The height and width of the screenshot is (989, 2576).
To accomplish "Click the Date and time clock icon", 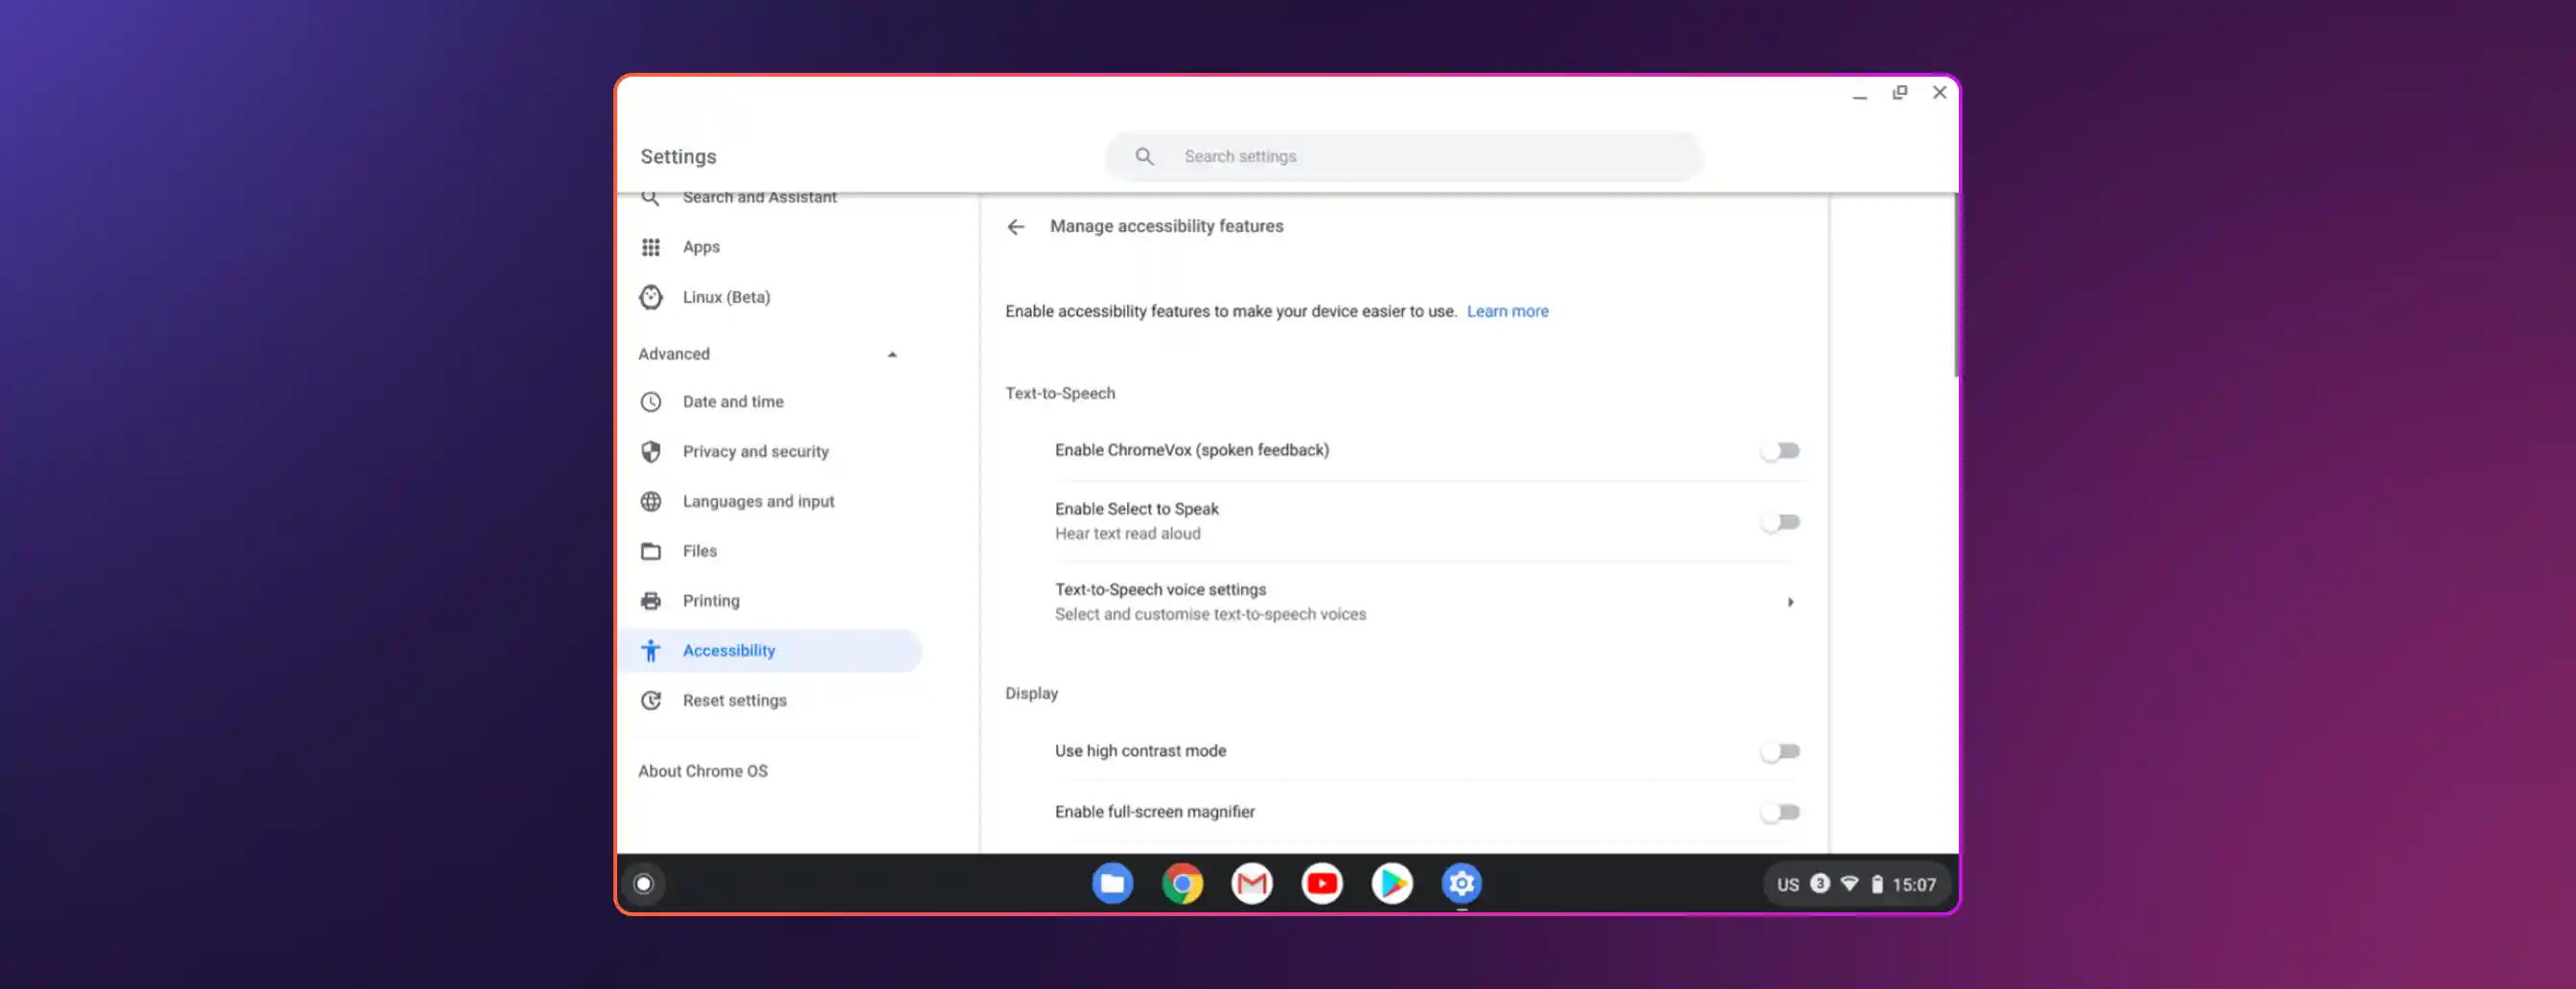I will [x=650, y=402].
